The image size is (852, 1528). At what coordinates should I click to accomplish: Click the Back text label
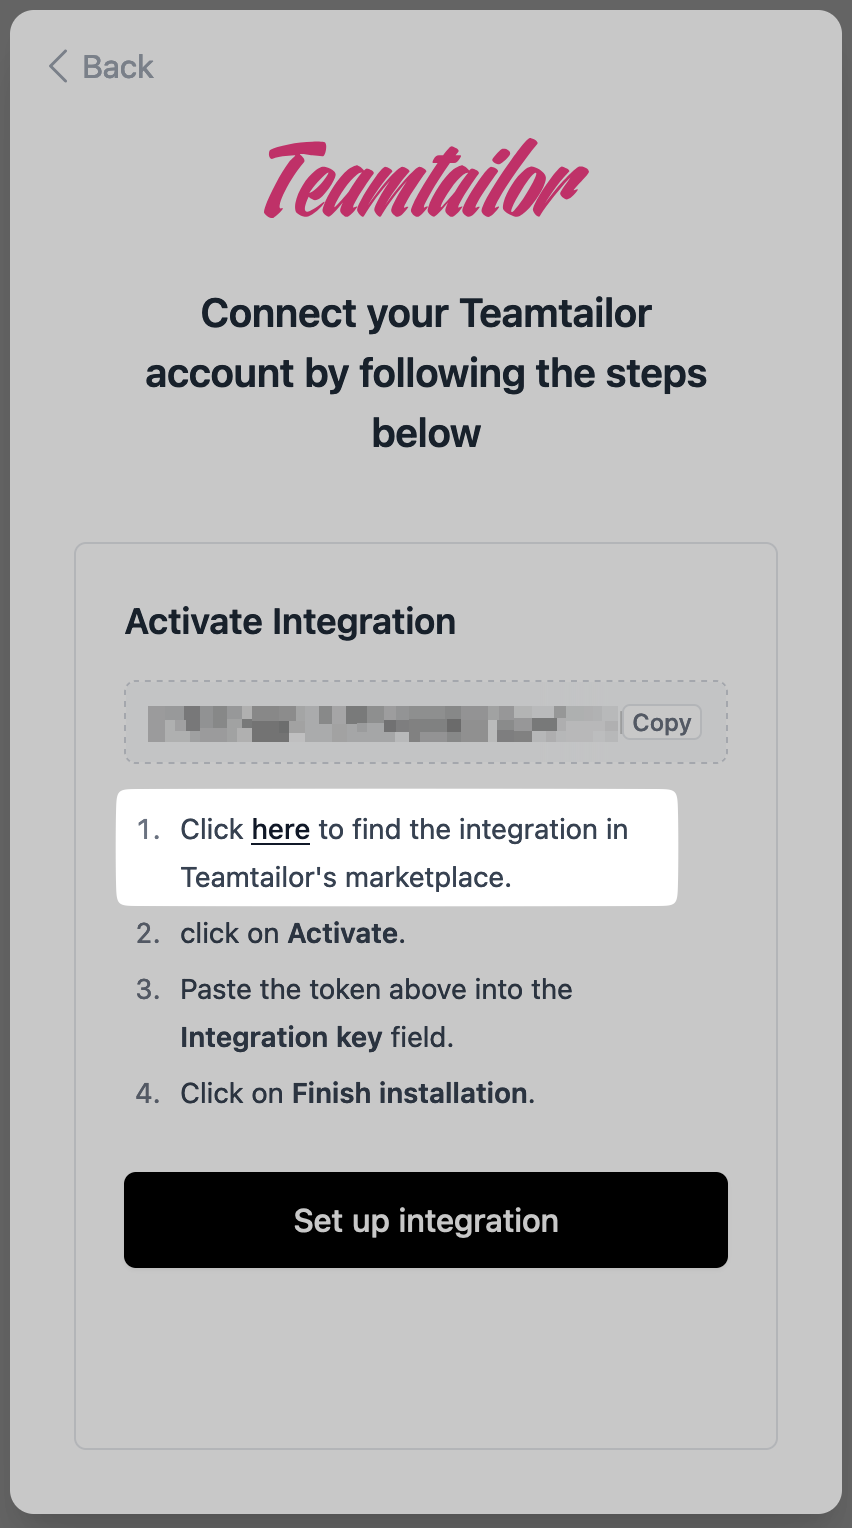point(117,67)
